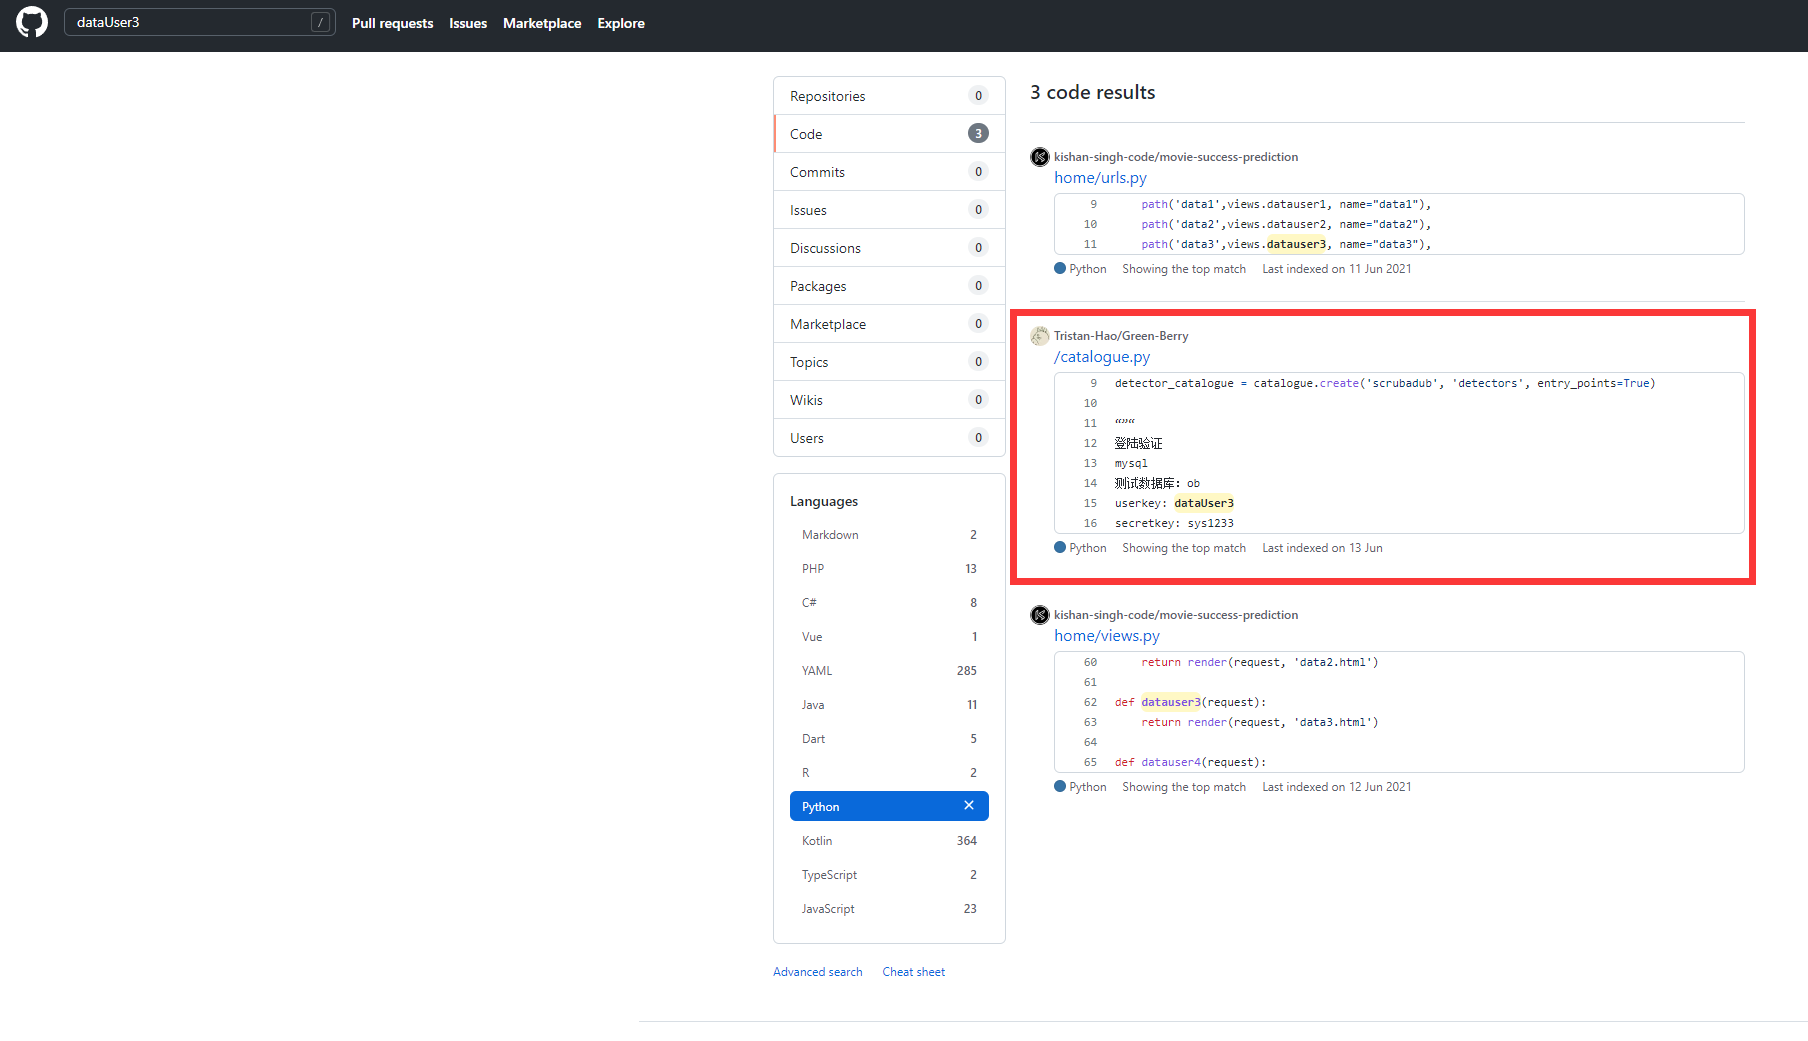Go to Explore in the header

click(620, 23)
